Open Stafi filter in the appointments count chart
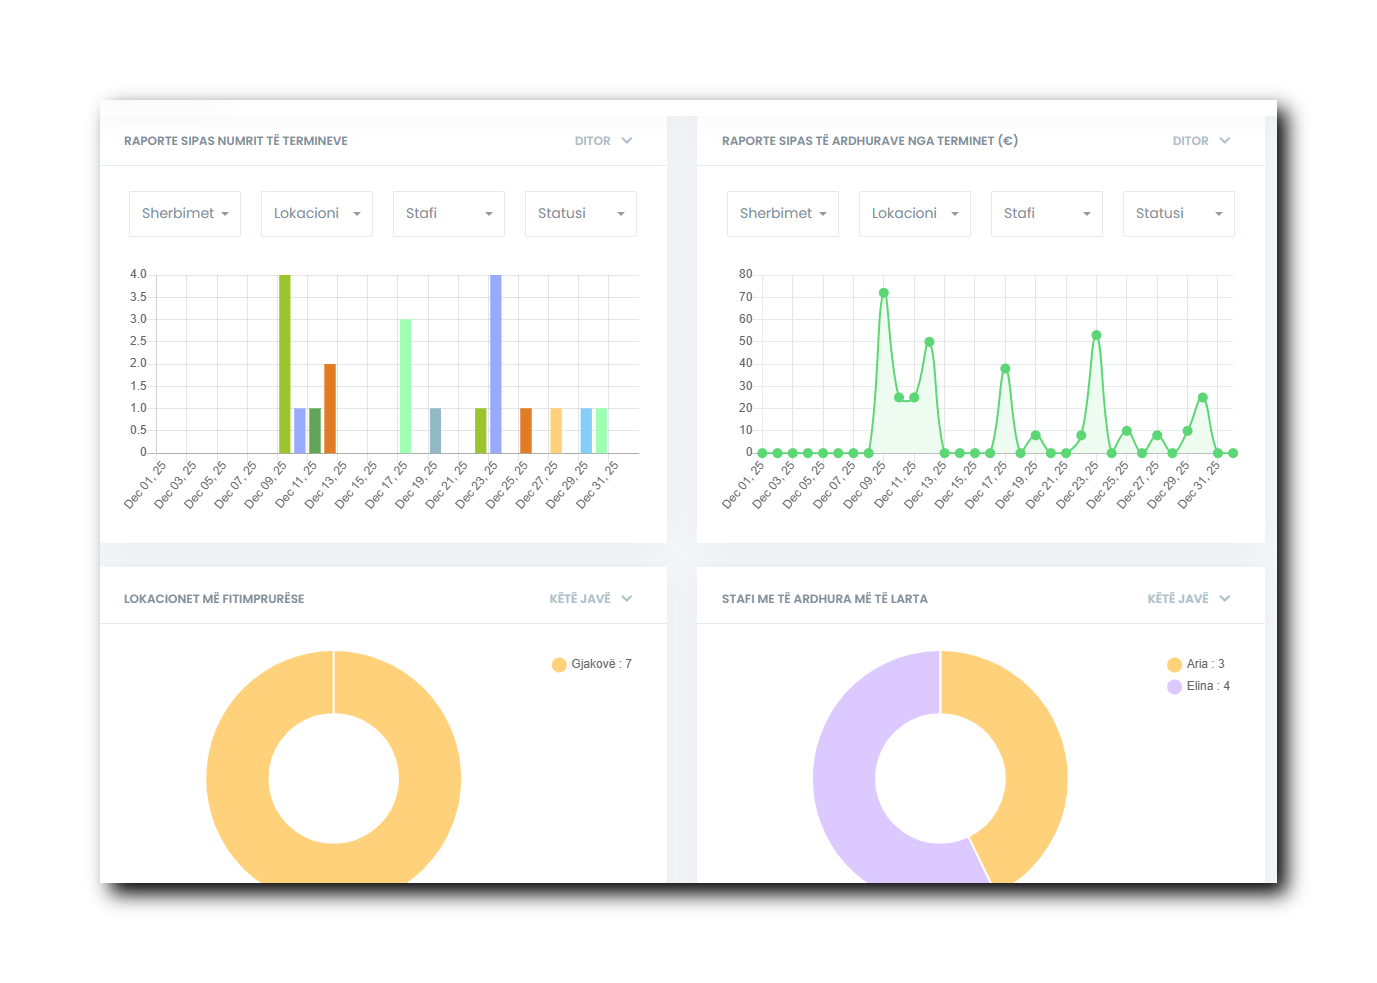 coord(449,214)
